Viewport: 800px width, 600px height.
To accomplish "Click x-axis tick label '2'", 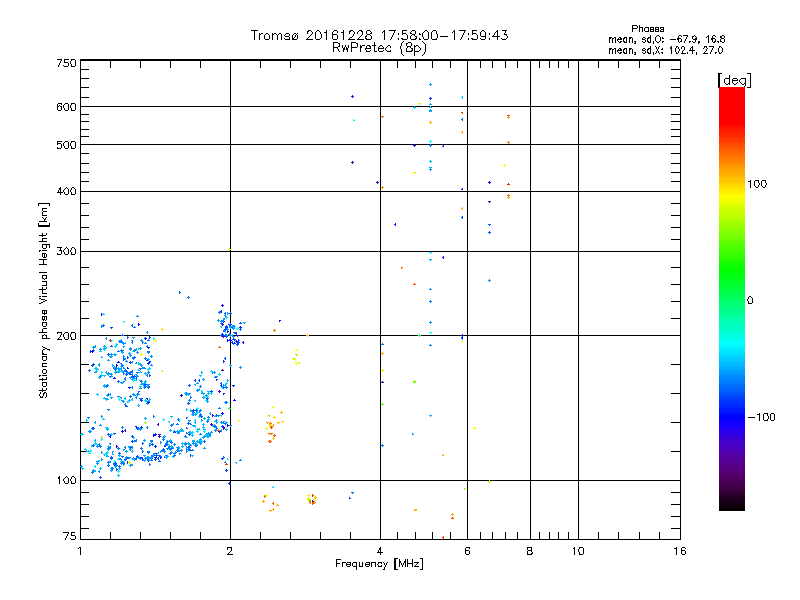I will 230,551.
